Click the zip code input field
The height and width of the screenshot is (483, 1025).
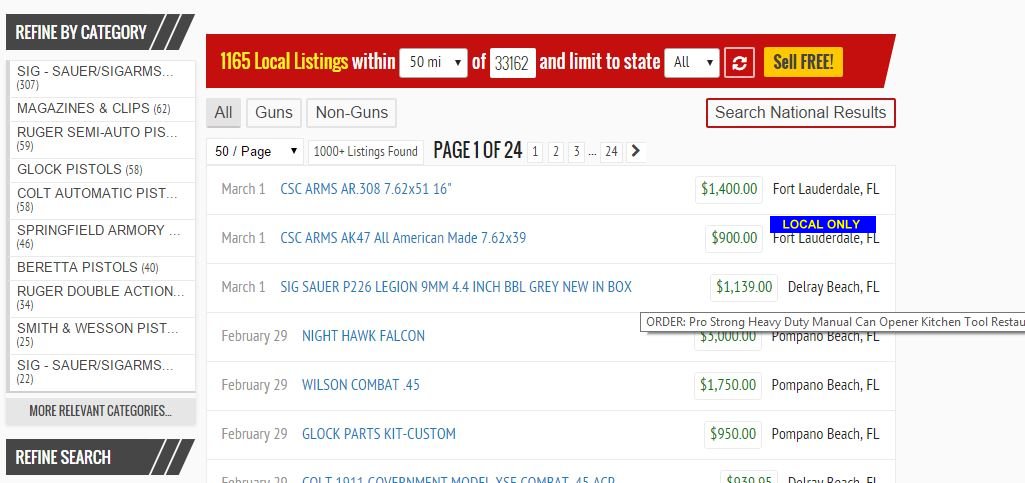512,63
